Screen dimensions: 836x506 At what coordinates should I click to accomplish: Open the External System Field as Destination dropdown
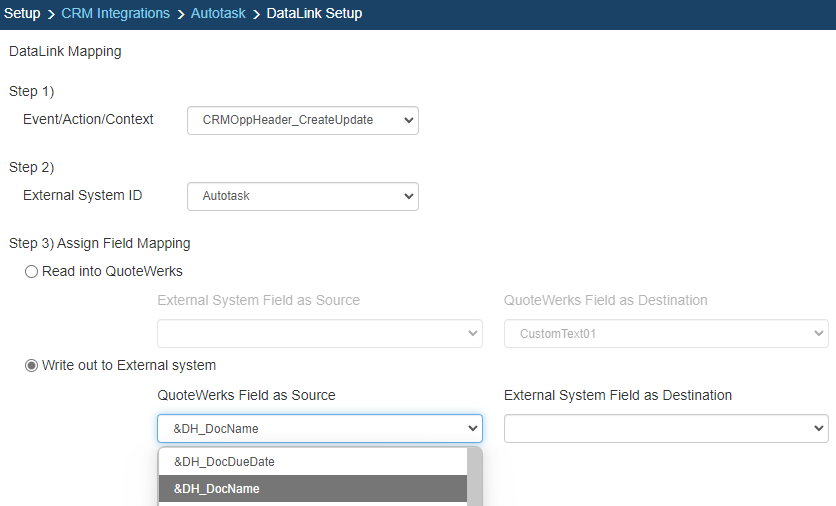[666, 429]
